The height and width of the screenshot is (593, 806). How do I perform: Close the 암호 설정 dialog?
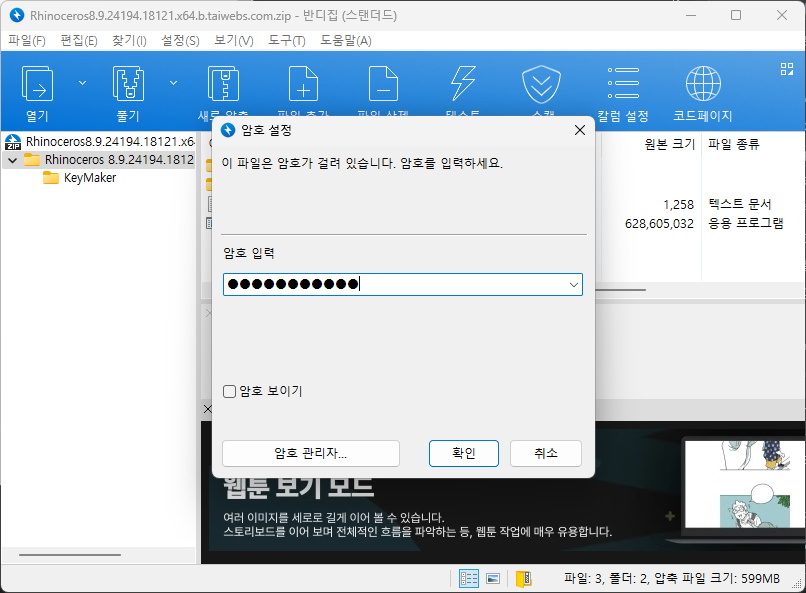(x=580, y=130)
